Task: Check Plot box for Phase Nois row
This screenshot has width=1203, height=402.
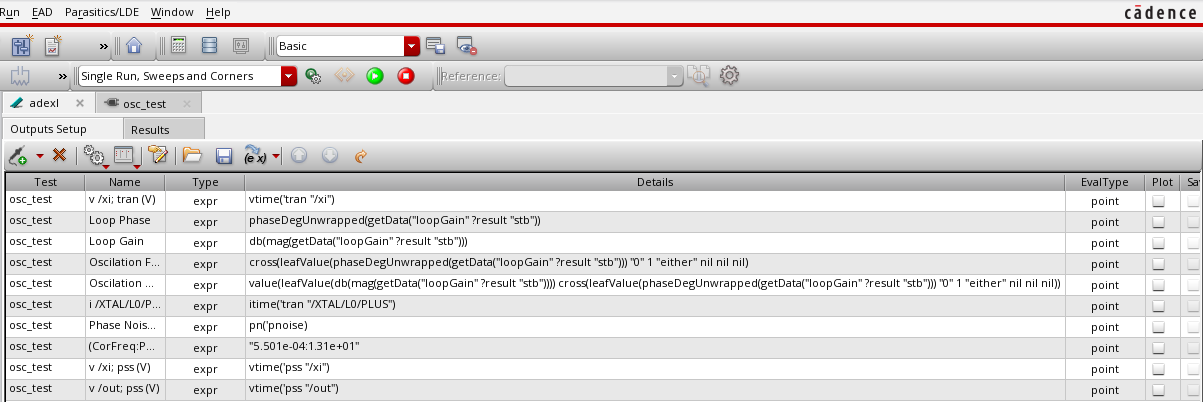Action: (1159, 326)
